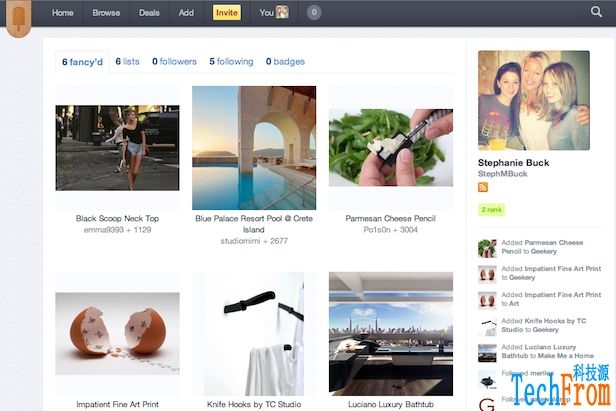
Task: Open the Browse menu
Action: (106, 13)
